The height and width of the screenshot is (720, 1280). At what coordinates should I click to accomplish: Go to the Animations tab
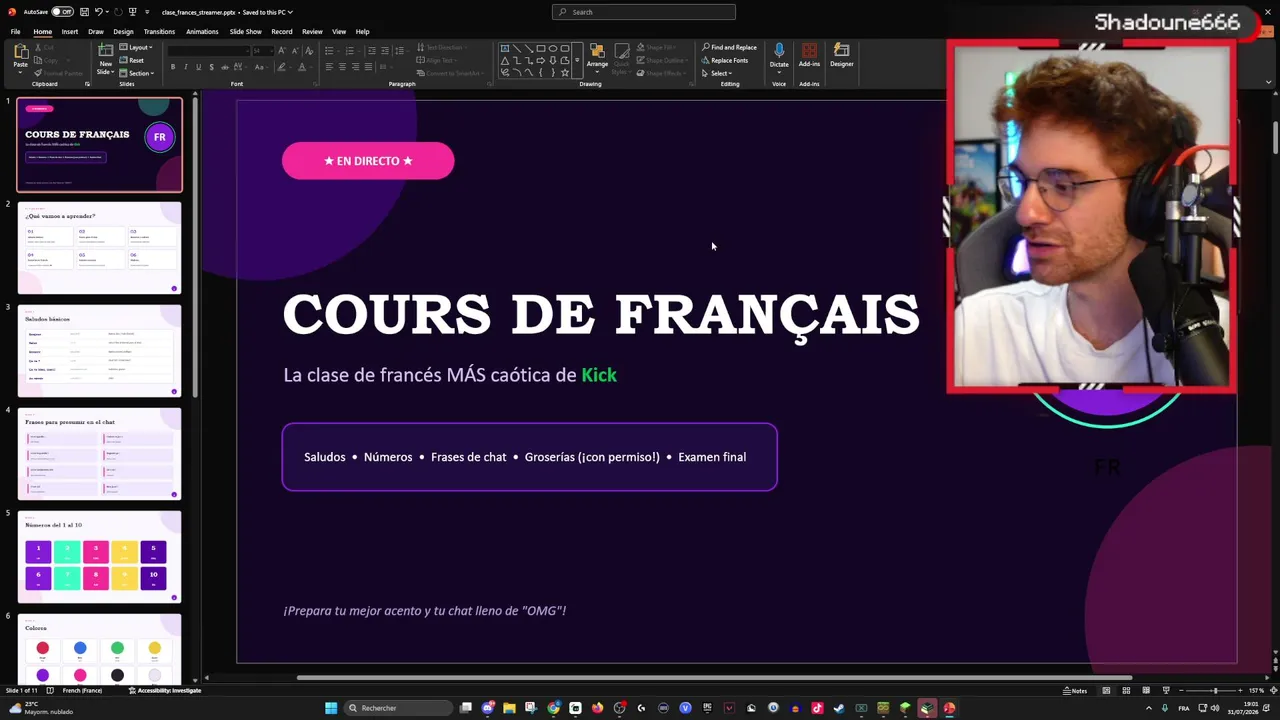pyautogui.click(x=202, y=32)
